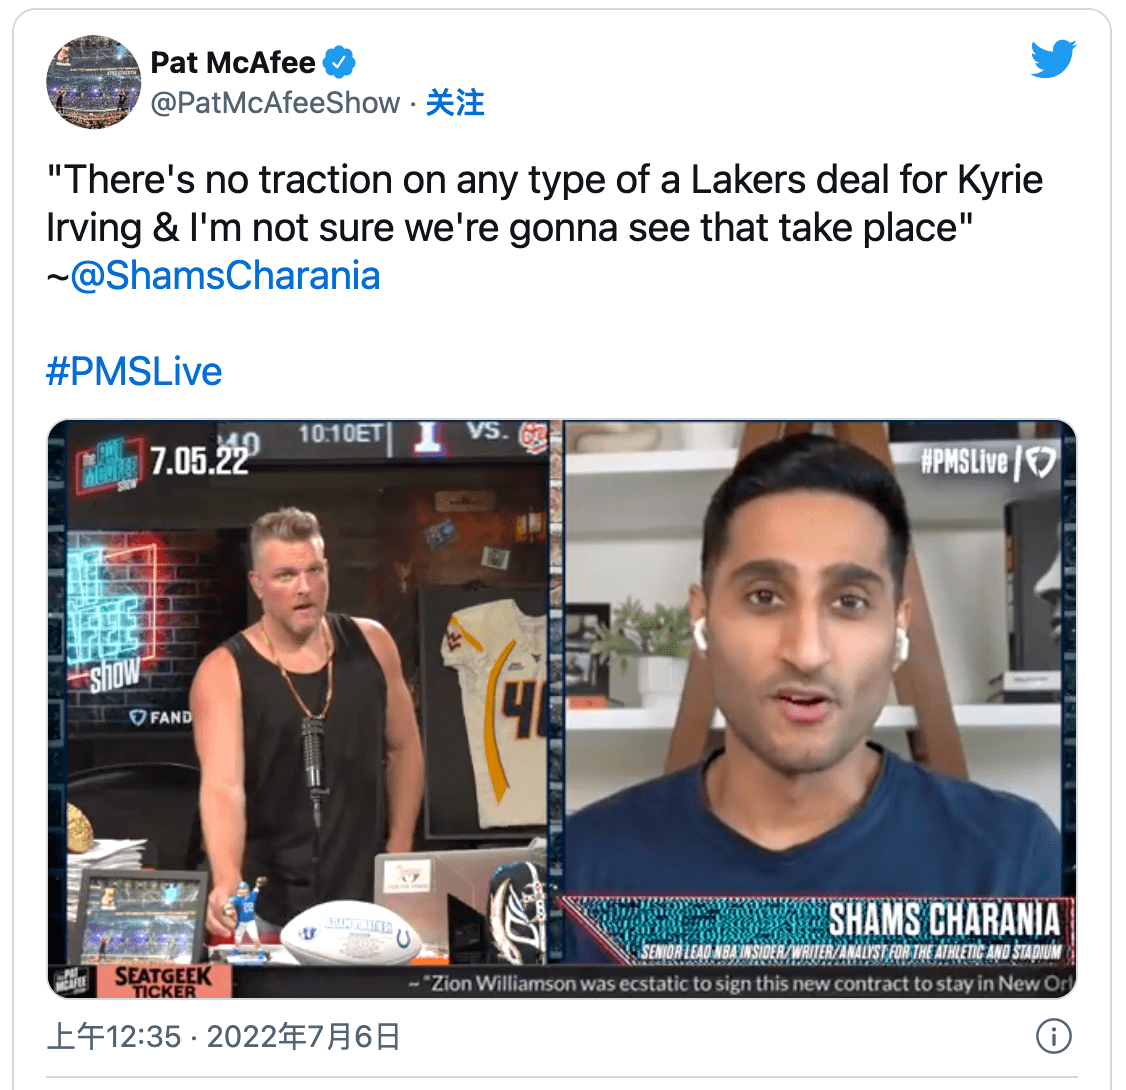
Task: Open the tweet info circle icon
Action: [1053, 1036]
